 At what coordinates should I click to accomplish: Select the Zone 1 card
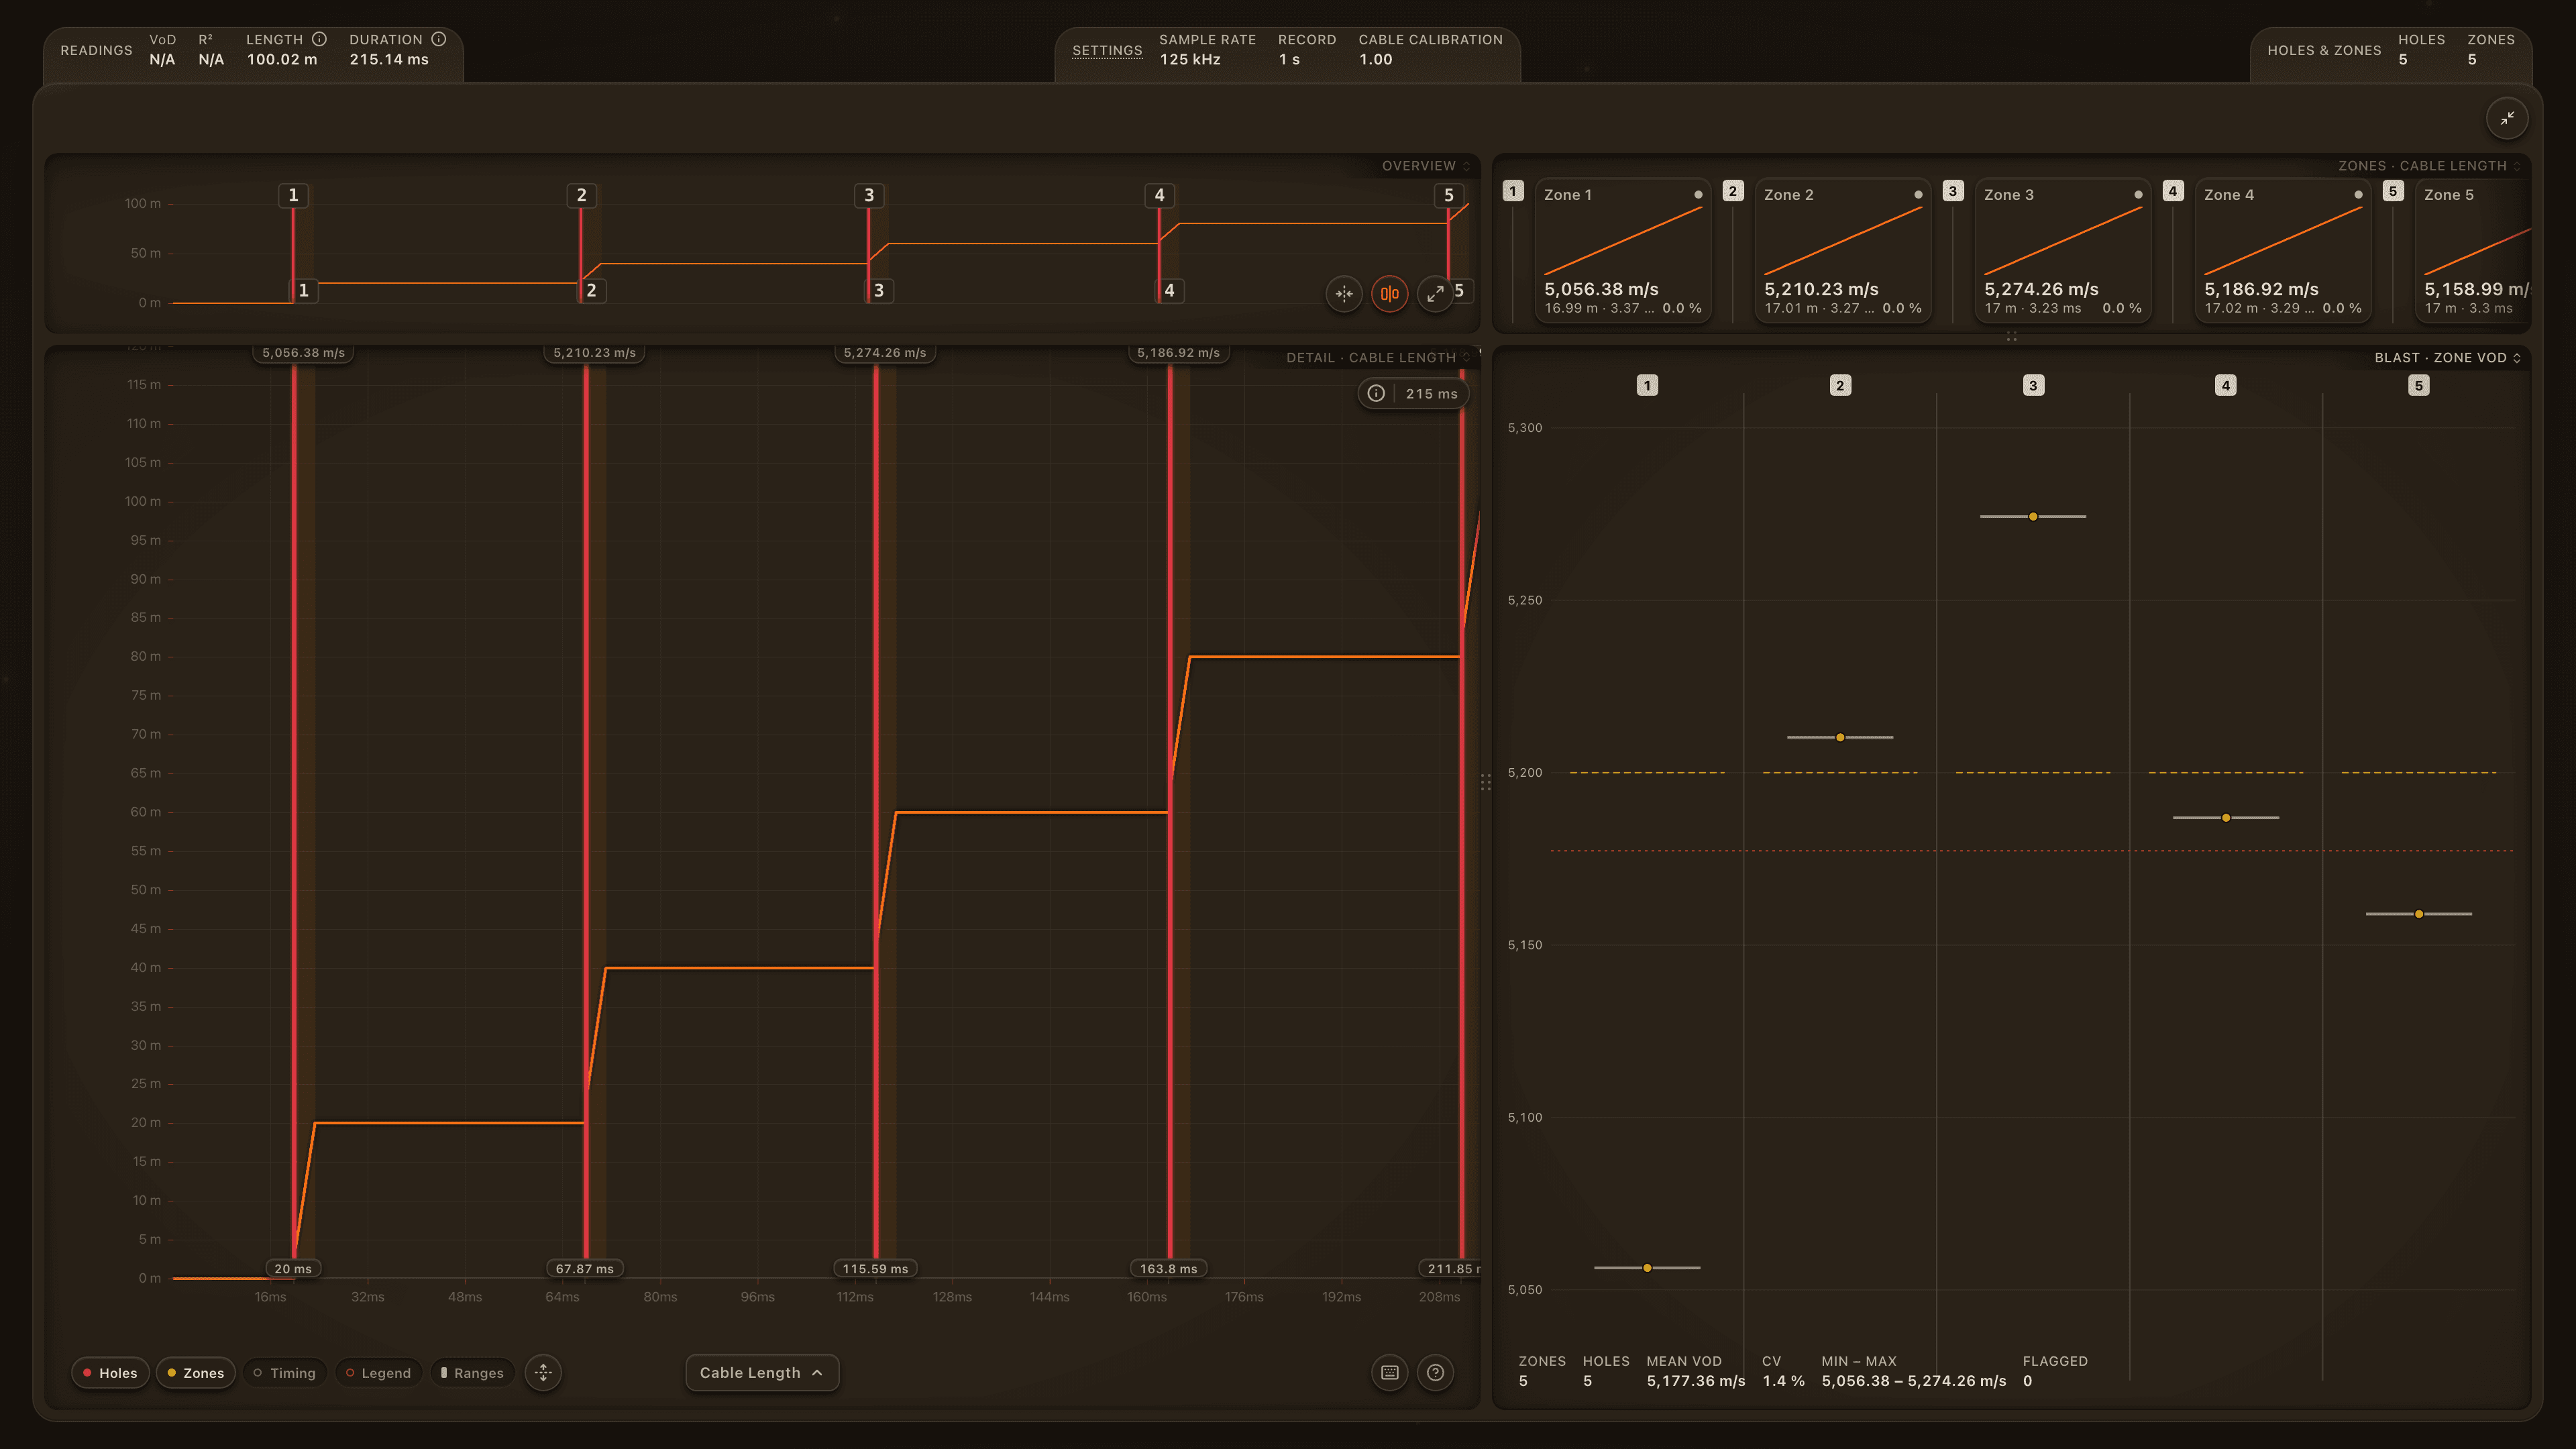(1622, 250)
